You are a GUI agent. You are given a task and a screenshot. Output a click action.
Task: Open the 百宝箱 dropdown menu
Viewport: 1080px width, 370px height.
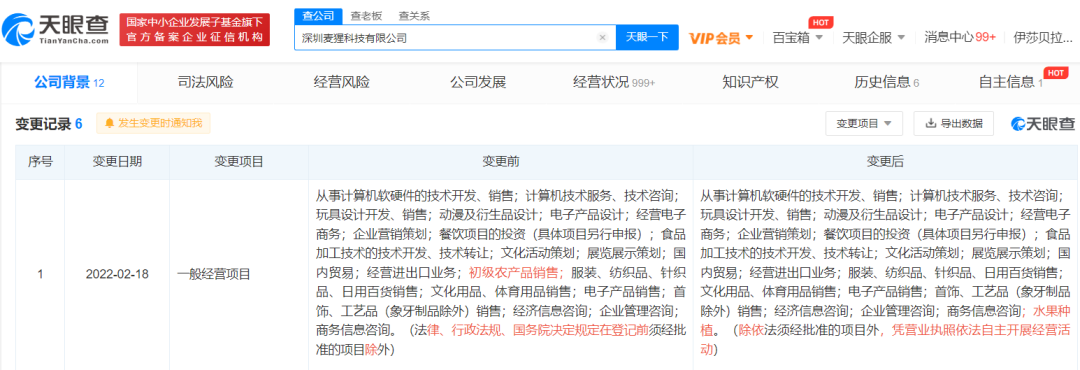click(798, 37)
